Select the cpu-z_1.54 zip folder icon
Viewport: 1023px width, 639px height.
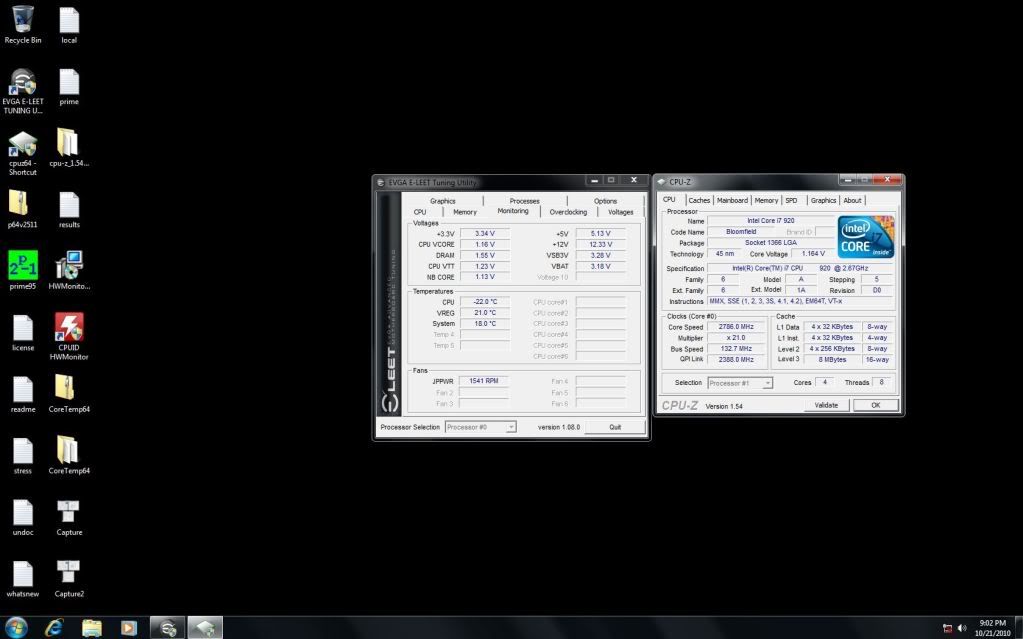click(69, 148)
